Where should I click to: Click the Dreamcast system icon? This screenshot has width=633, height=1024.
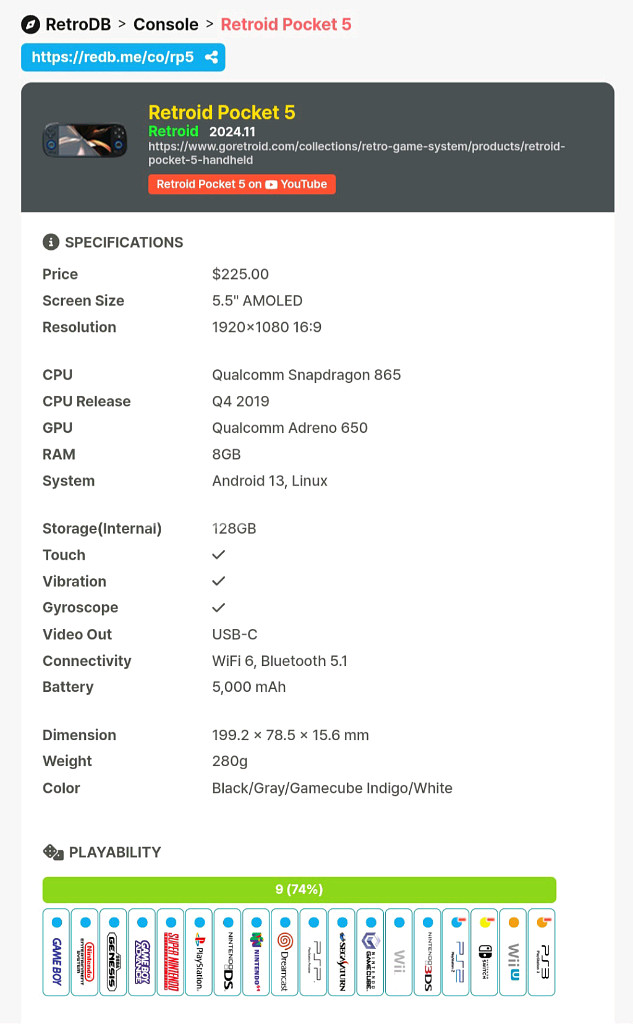(285, 951)
